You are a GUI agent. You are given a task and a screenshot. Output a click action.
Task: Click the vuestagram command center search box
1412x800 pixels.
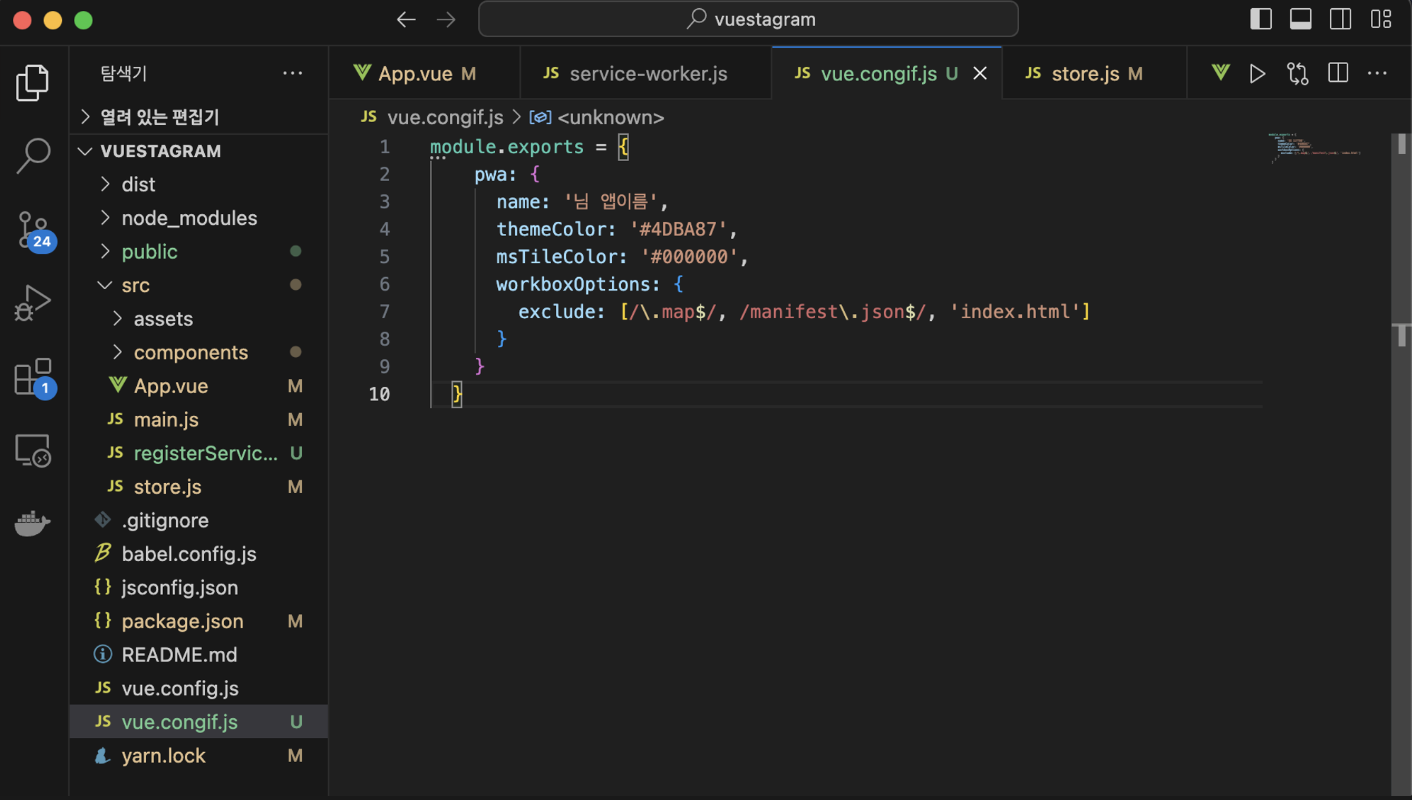[x=748, y=19]
